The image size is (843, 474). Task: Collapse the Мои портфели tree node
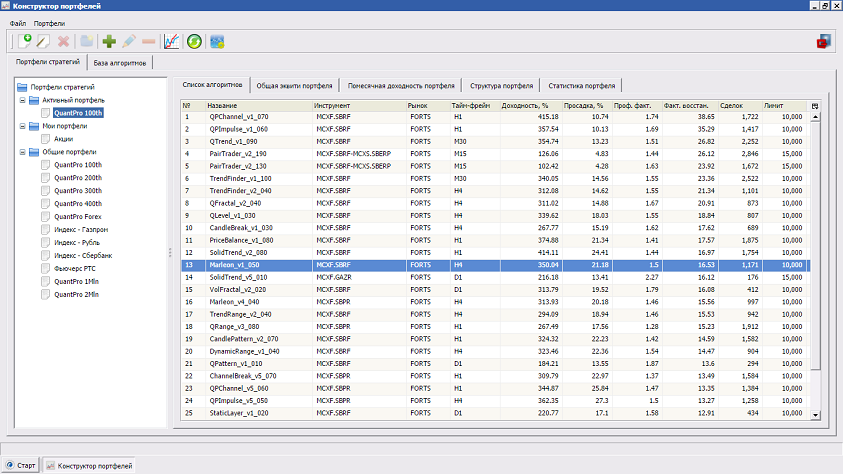(22, 127)
